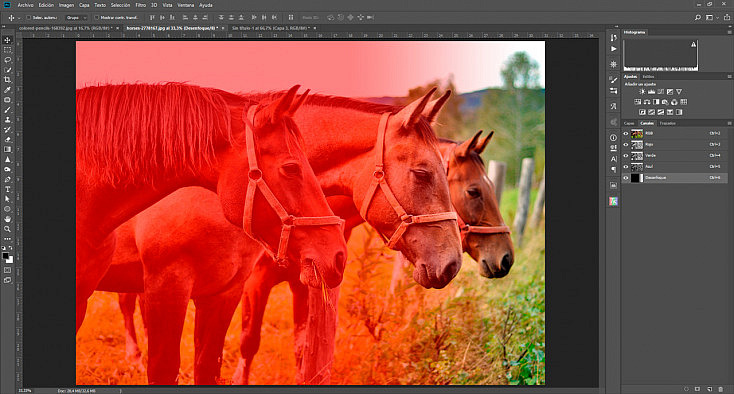Add a Black & White adjustment

656,102
